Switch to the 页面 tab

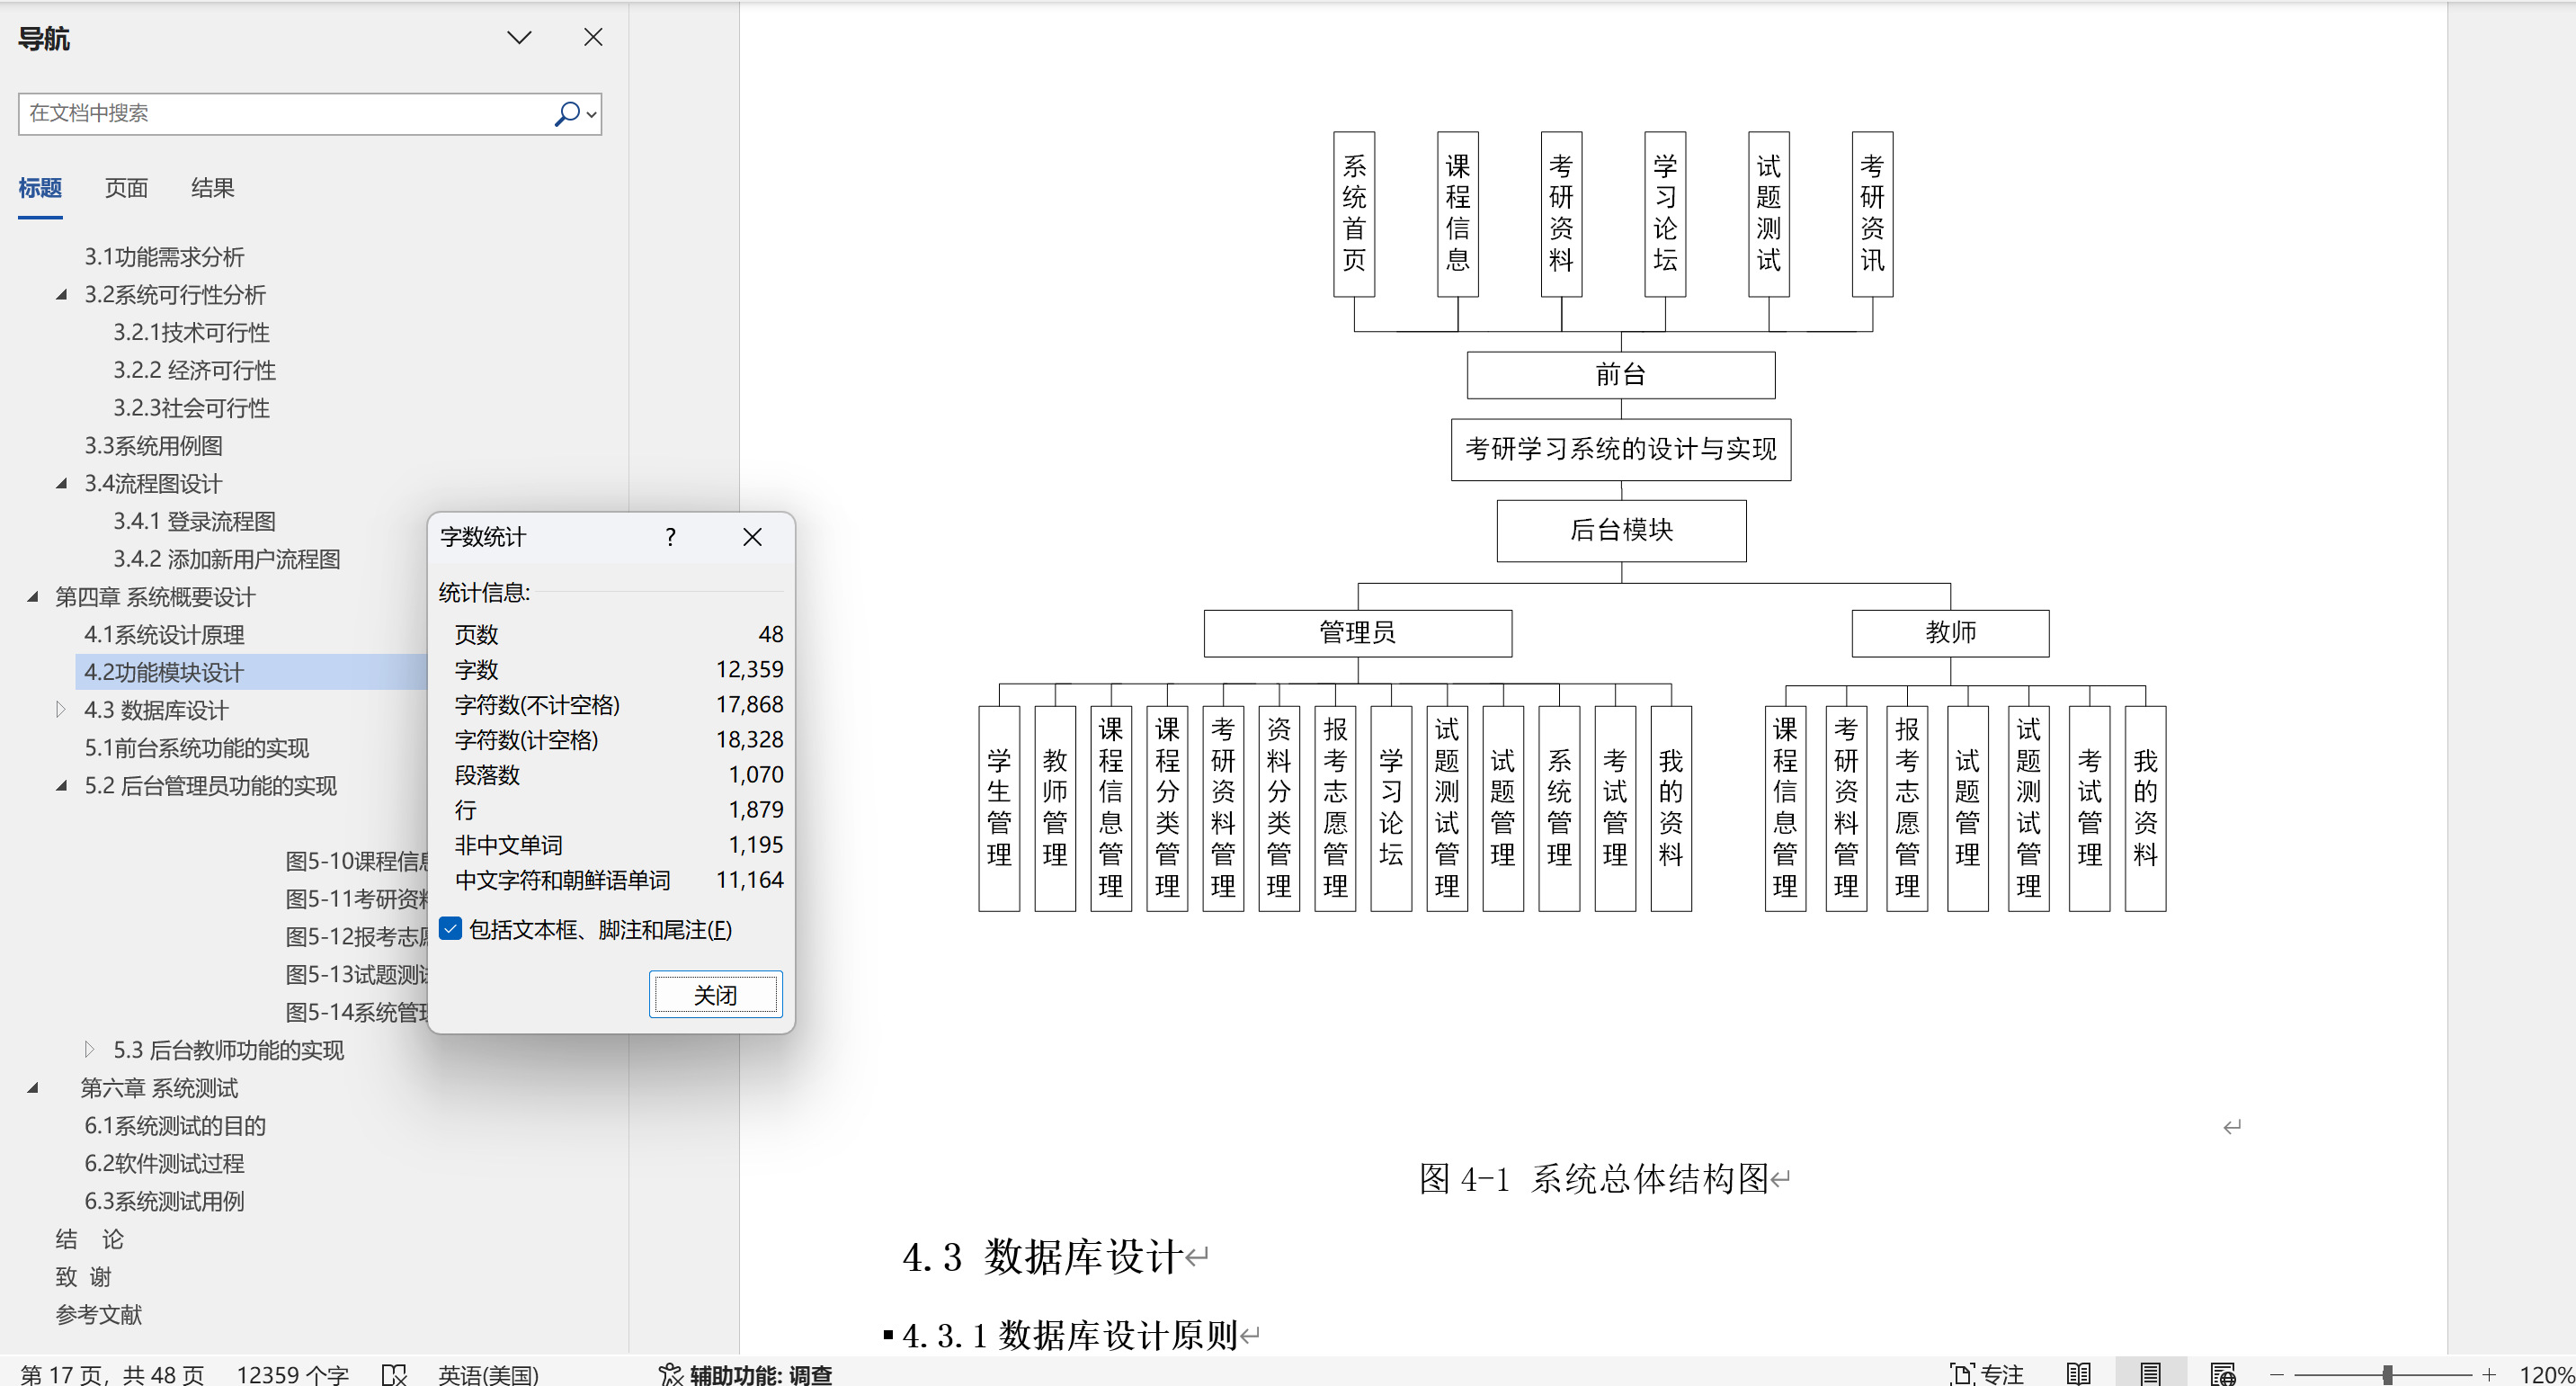[x=126, y=188]
